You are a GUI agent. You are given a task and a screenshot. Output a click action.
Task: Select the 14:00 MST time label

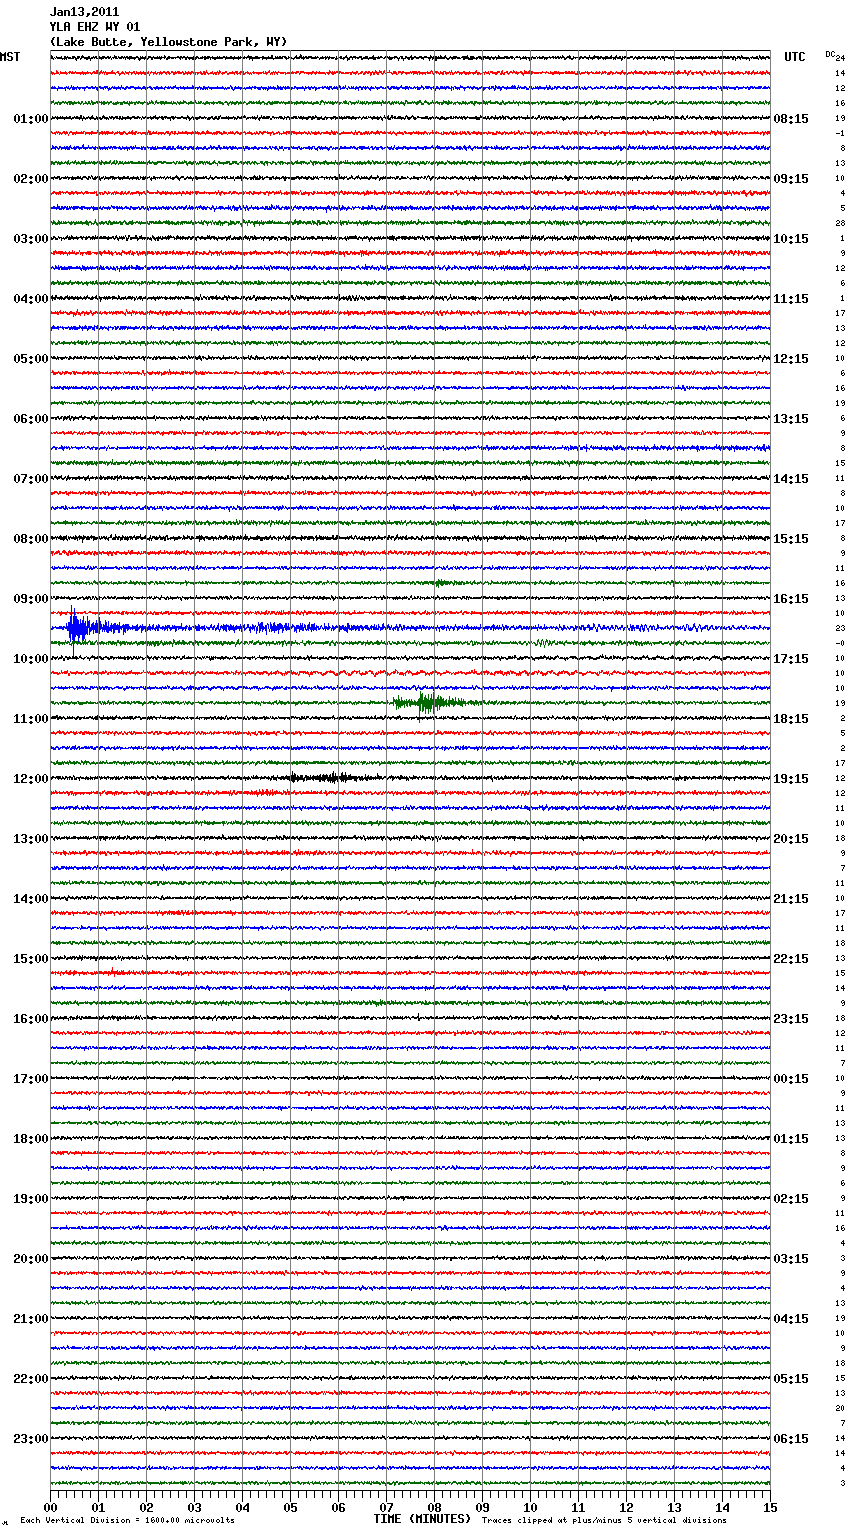click(31, 899)
